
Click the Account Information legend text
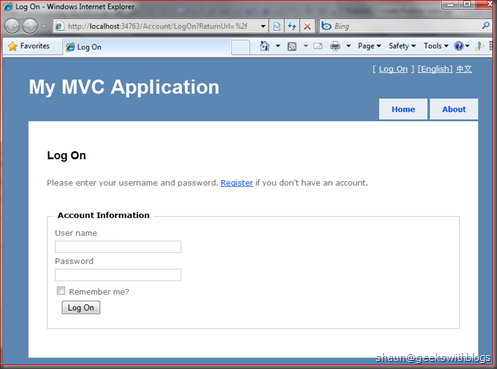(103, 215)
